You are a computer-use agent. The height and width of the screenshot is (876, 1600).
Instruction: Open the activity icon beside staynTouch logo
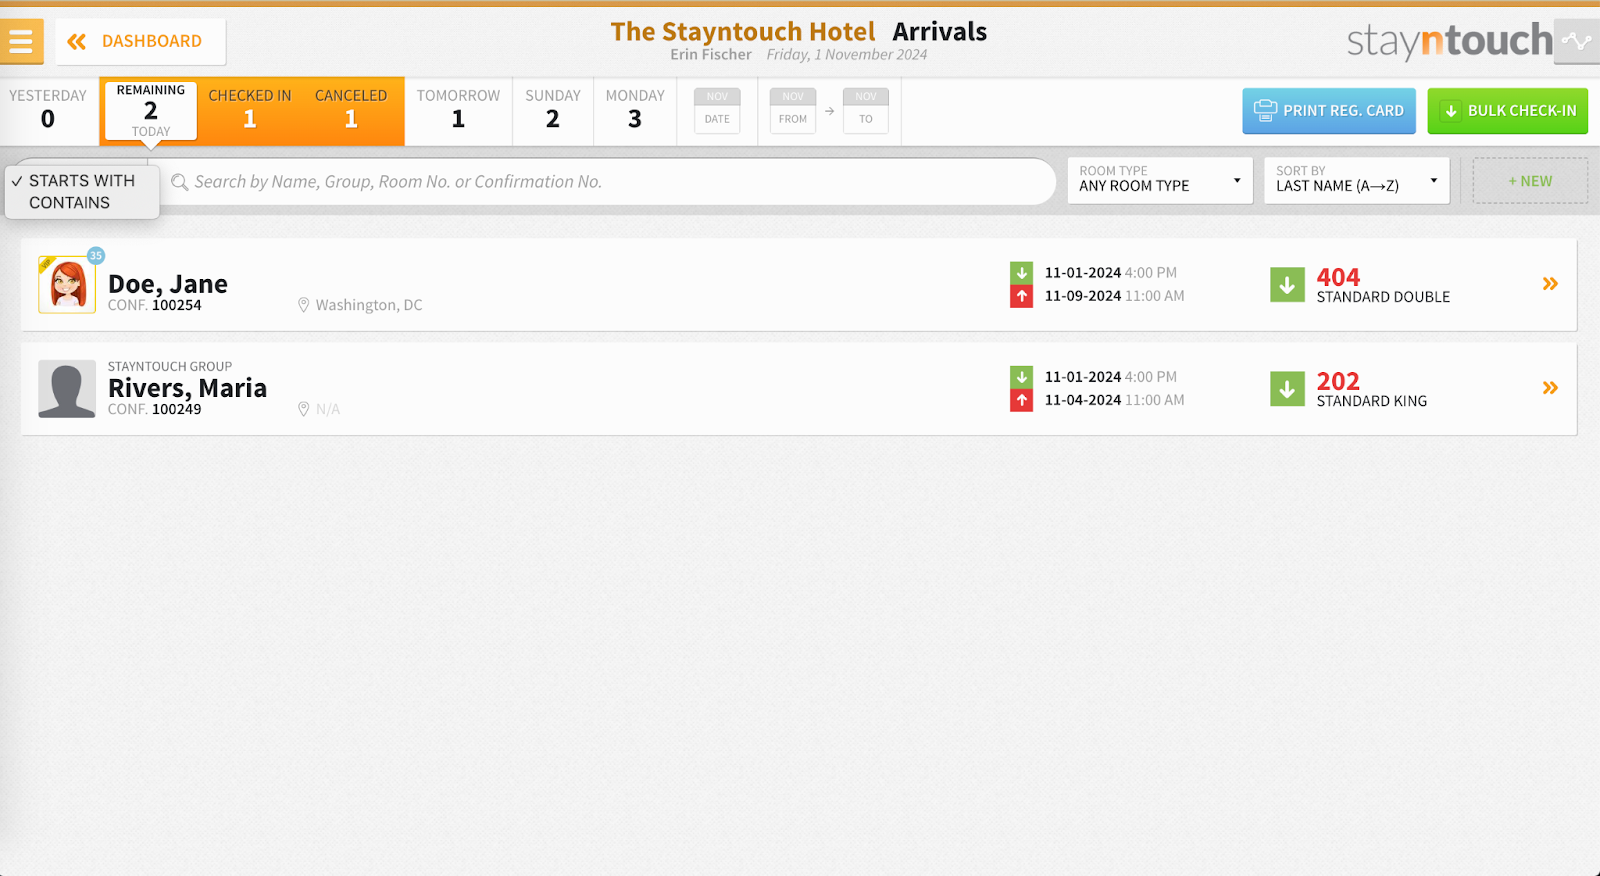(x=1577, y=41)
